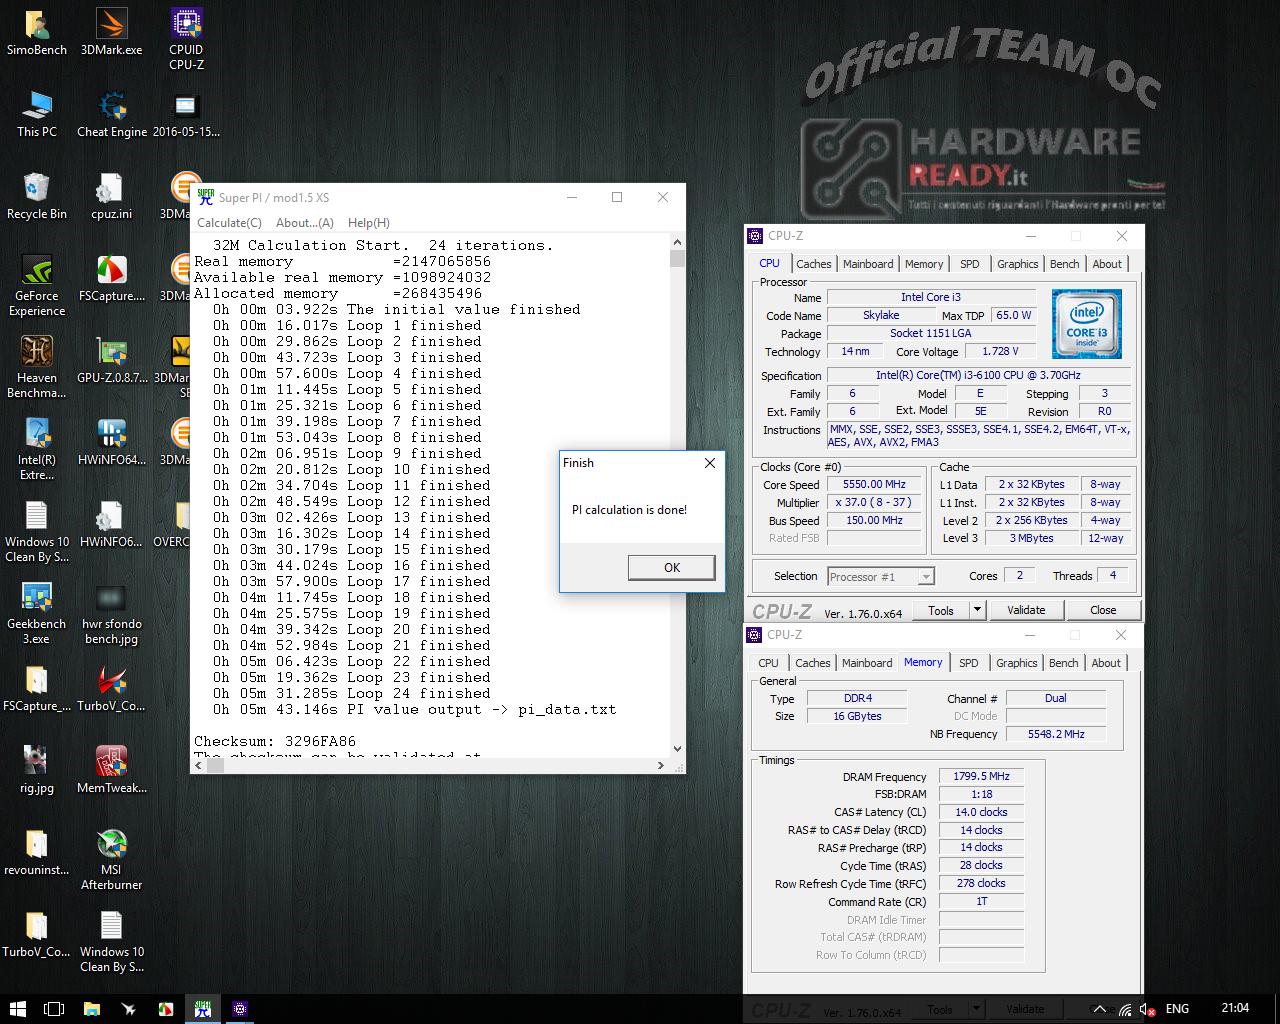Open cpuz.ini file icon

[x=111, y=196]
